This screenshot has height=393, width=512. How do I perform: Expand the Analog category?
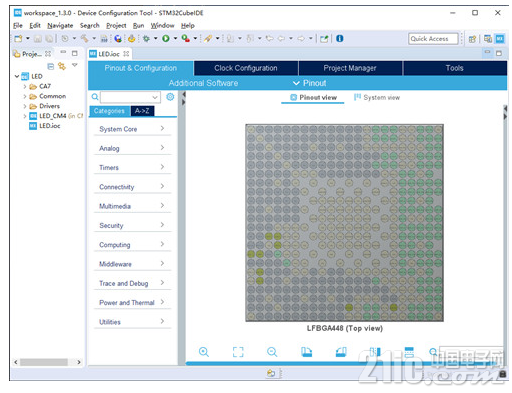[132, 148]
